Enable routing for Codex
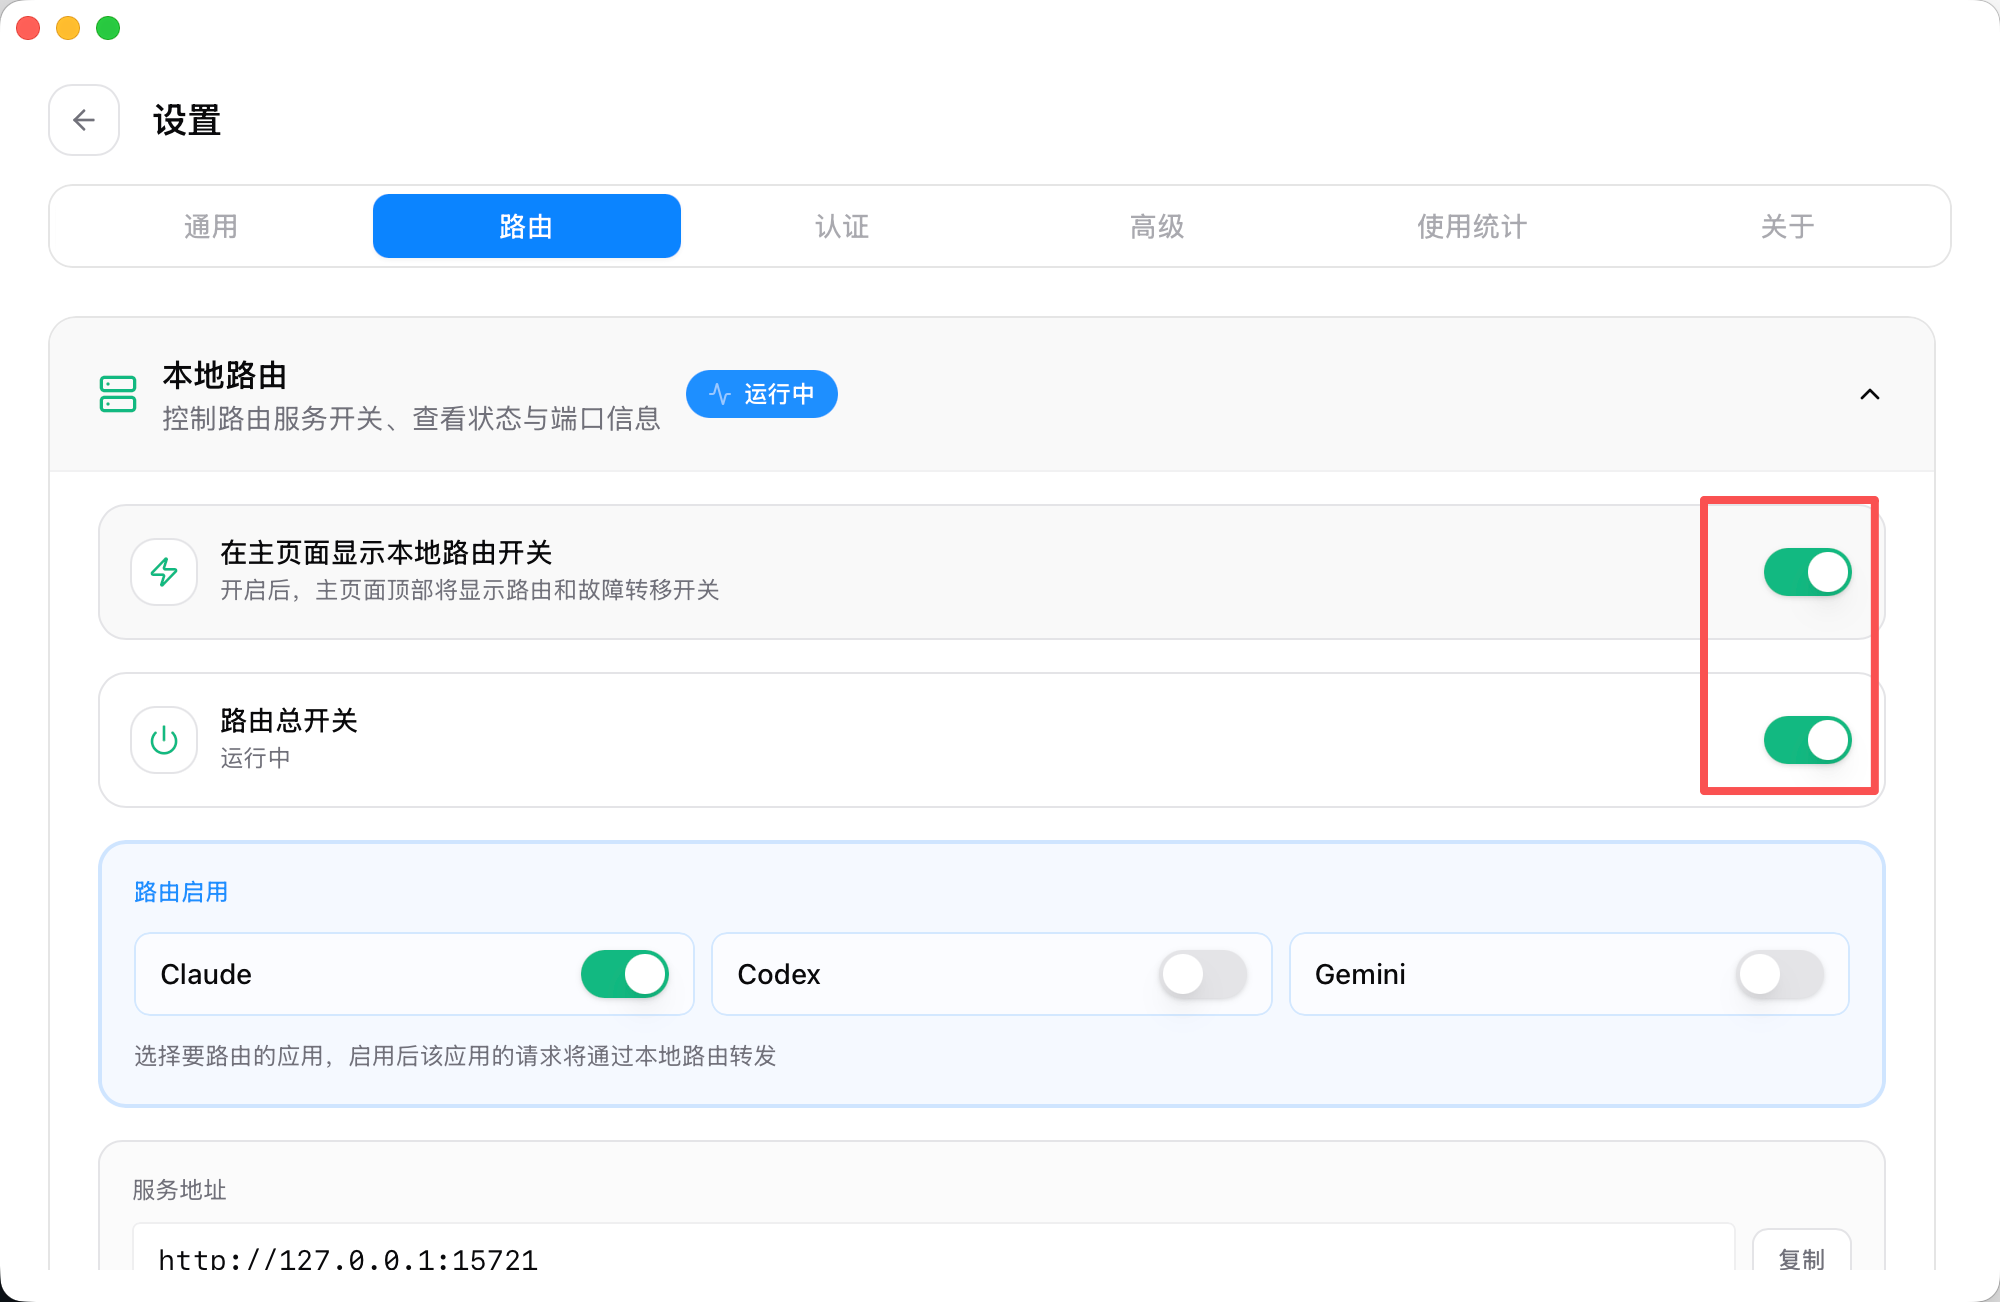This screenshot has width=2000, height=1302. pos(1203,974)
